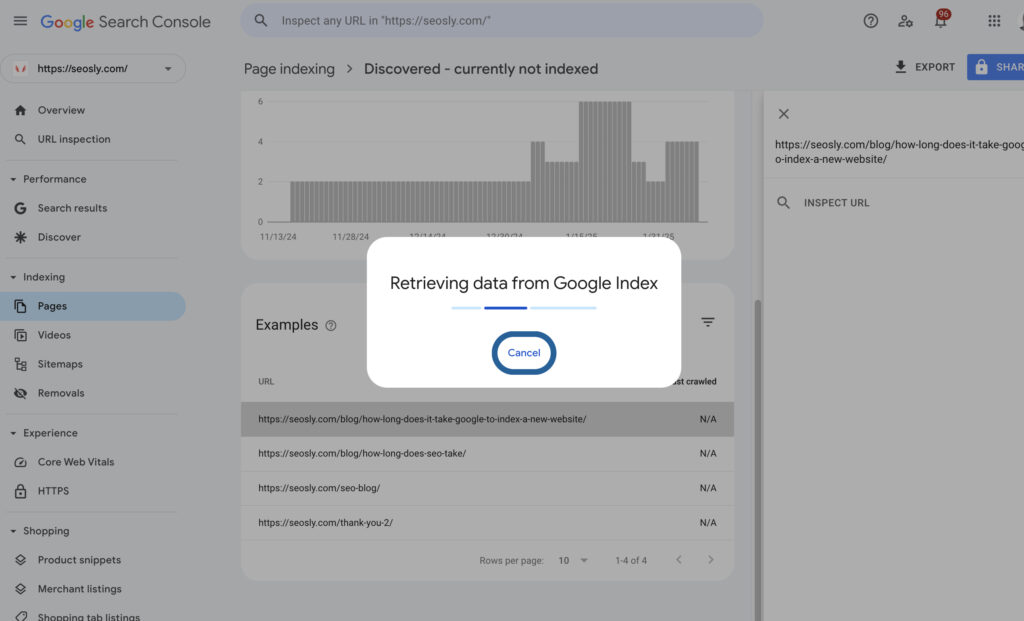The height and width of the screenshot is (621, 1024).
Task: Cancel retrieving data from Google Index
Action: click(523, 353)
